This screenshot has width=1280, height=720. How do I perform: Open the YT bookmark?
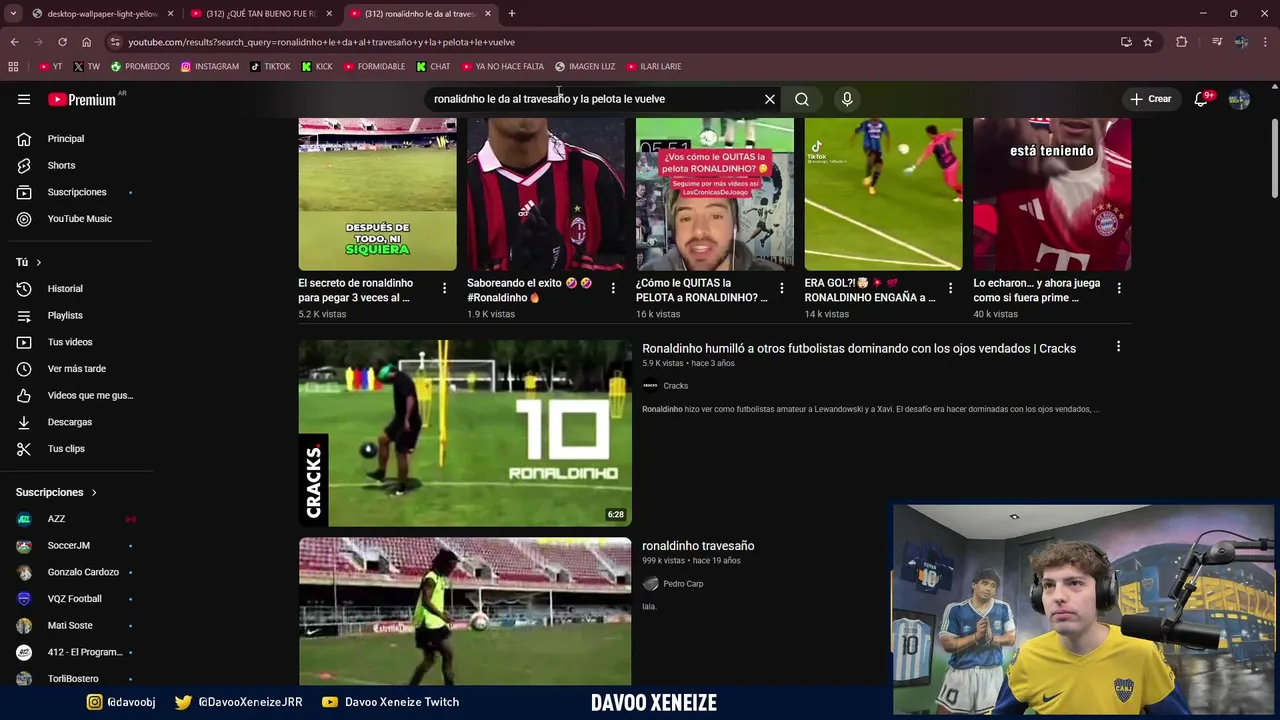[50, 67]
